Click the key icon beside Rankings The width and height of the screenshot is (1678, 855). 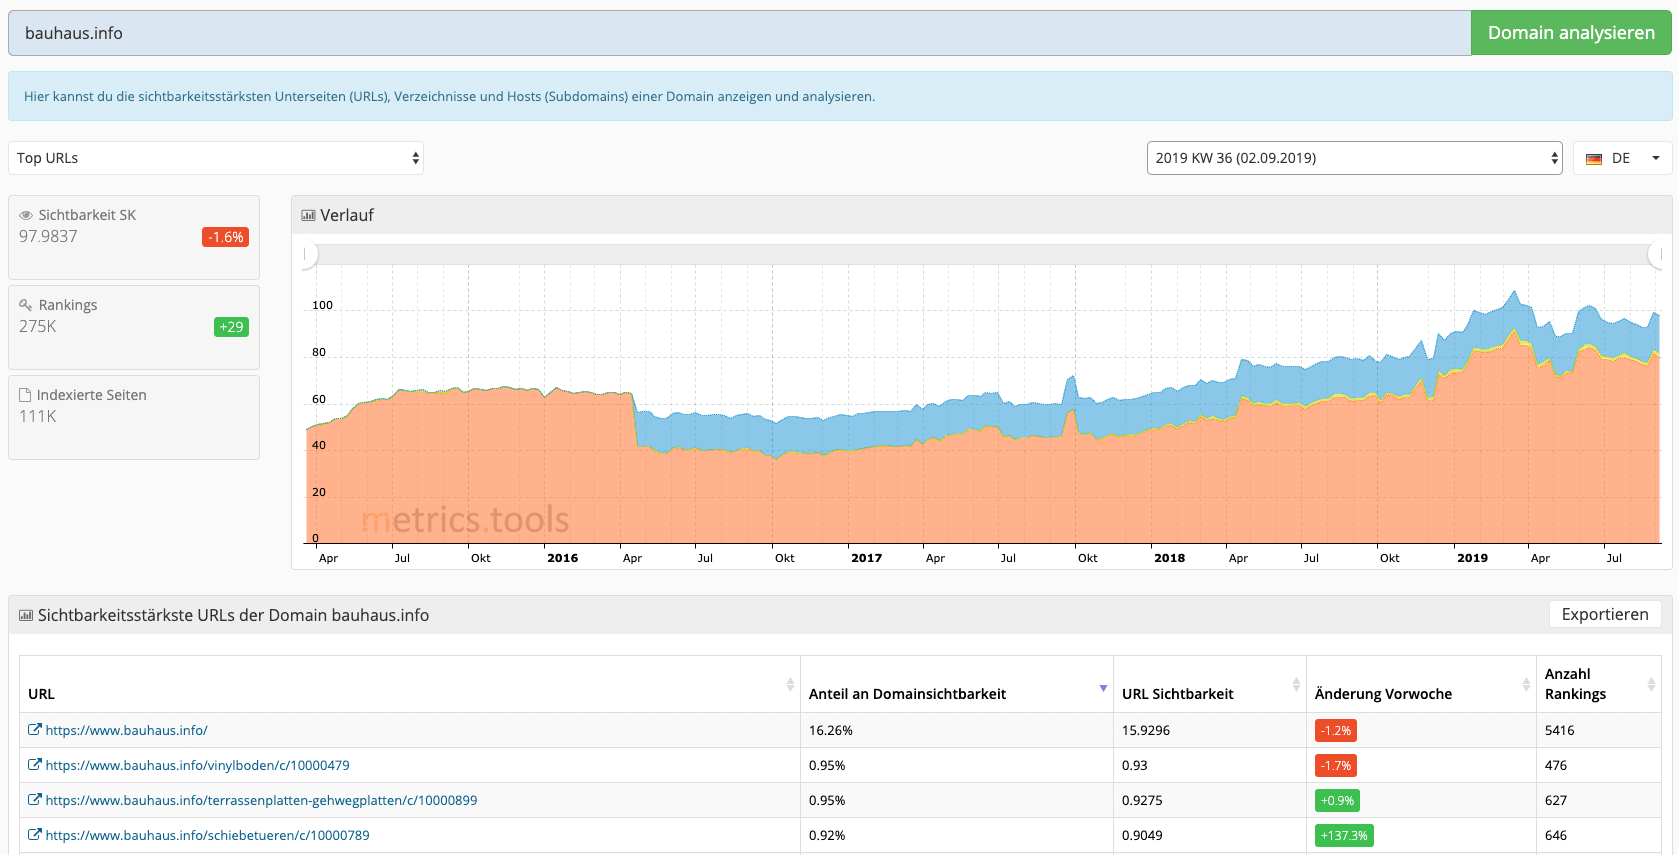(26, 305)
